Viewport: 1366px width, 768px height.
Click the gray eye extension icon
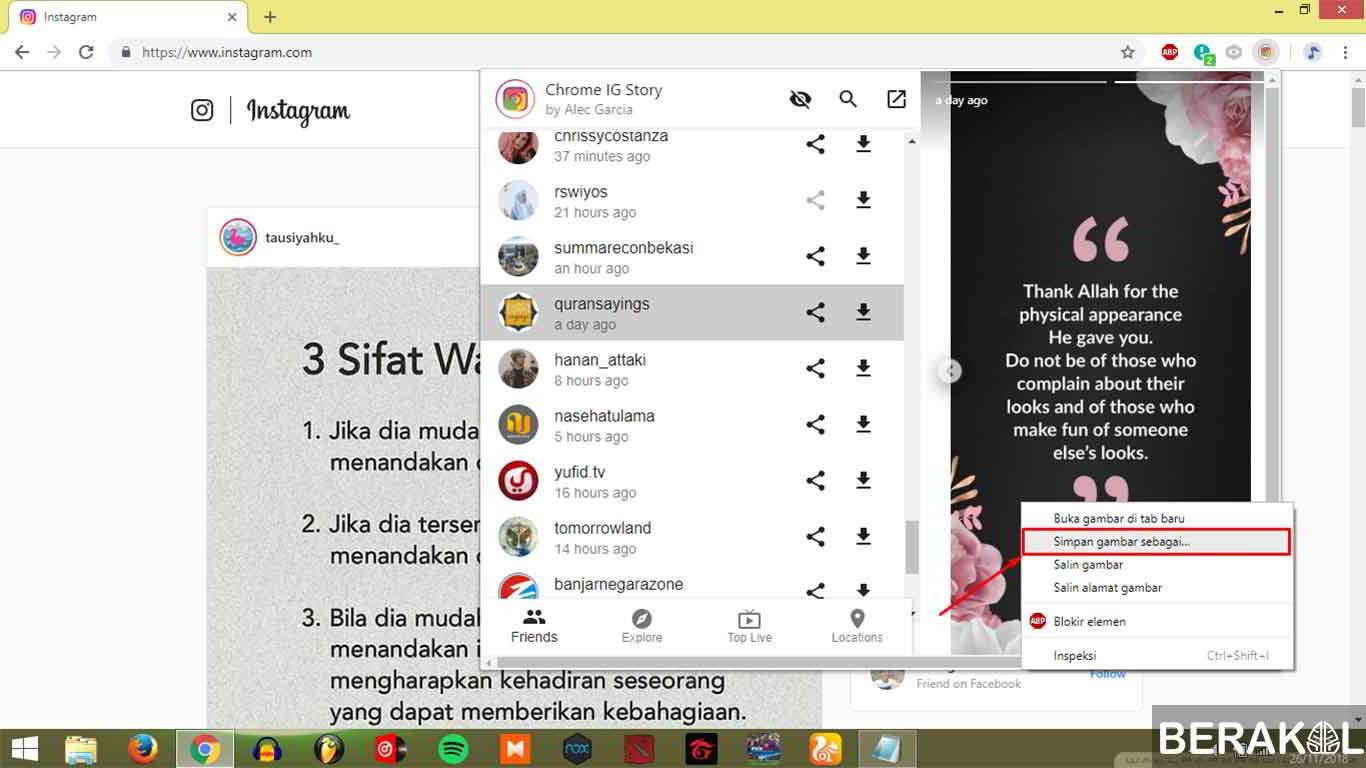[x=1234, y=52]
